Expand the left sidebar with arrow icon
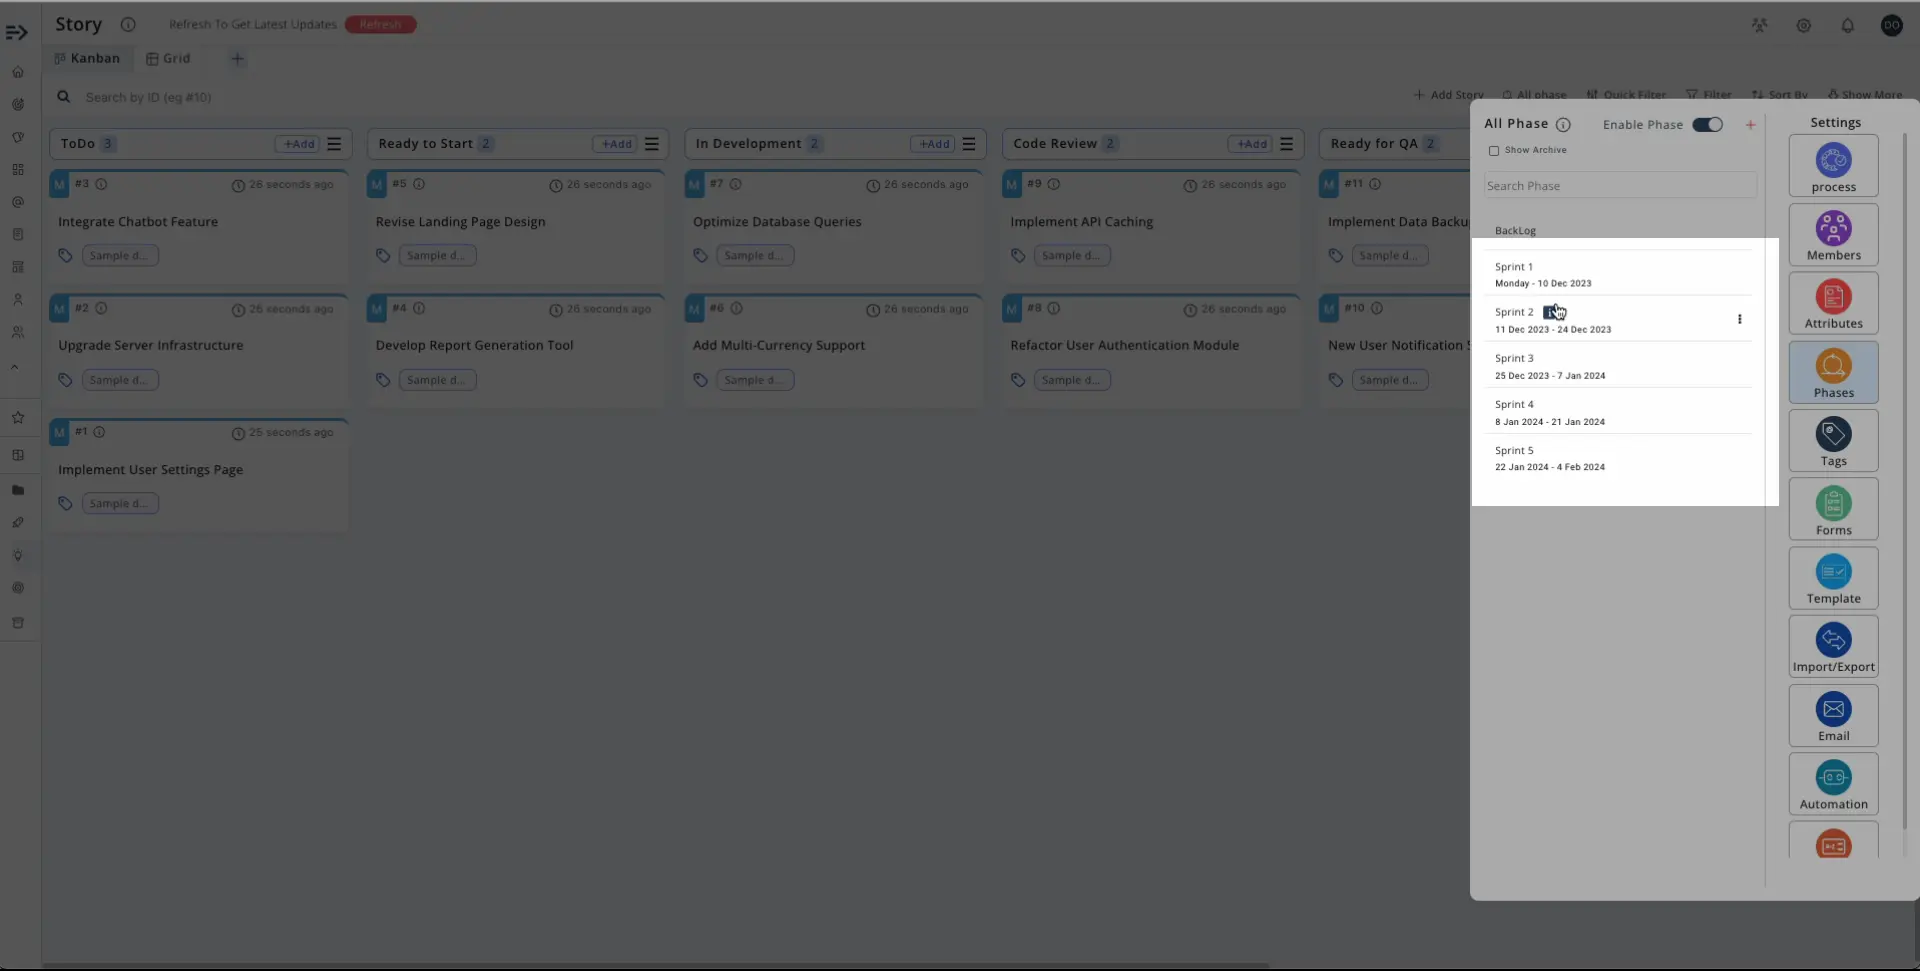Viewport: 1920px width, 971px height. click(x=17, y=33)
